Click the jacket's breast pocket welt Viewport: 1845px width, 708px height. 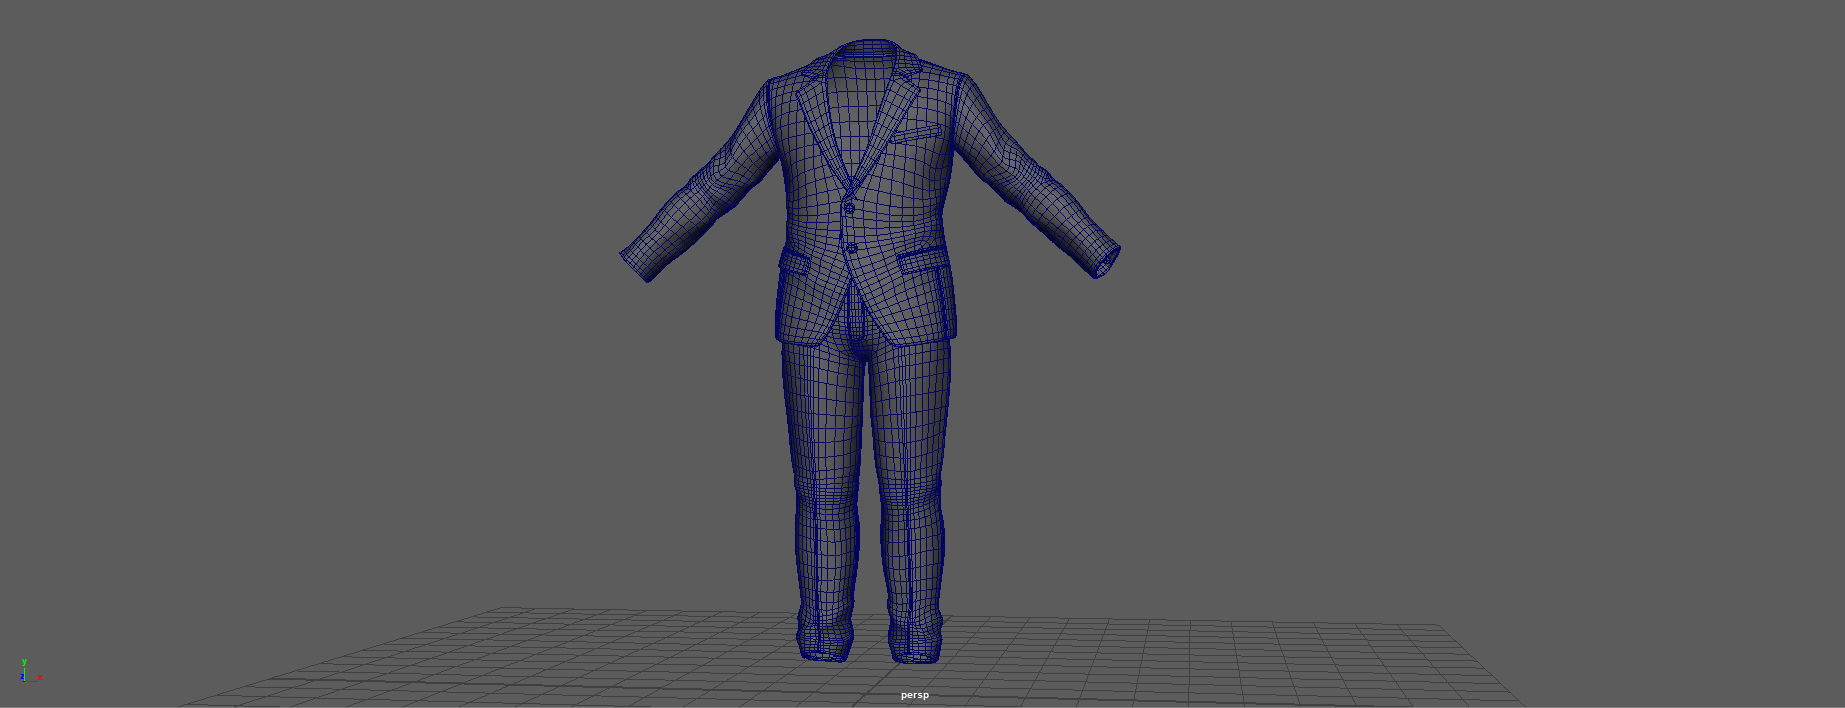point(918,132)
